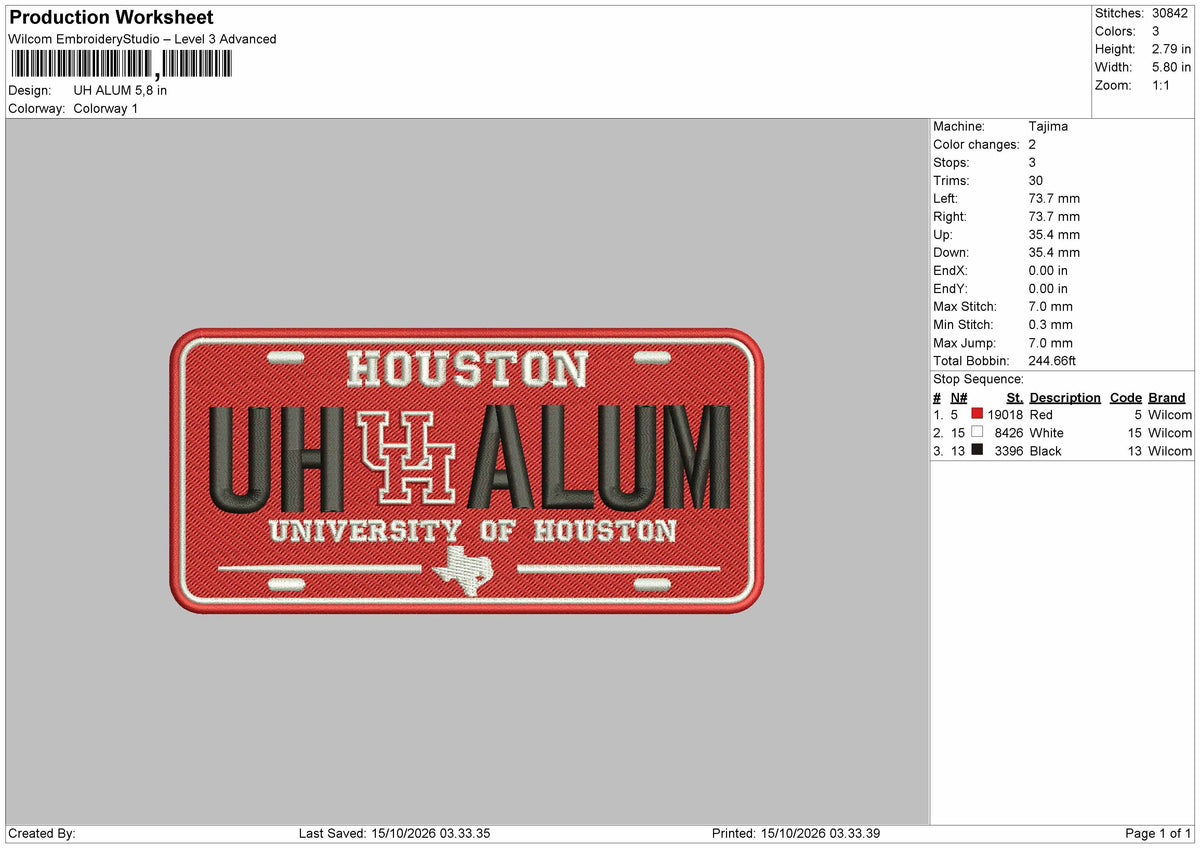The width and height of the screenshot is (1200, 848).
Task: Click the "Down:" row value 35.4 mm
Action: 1054,252
